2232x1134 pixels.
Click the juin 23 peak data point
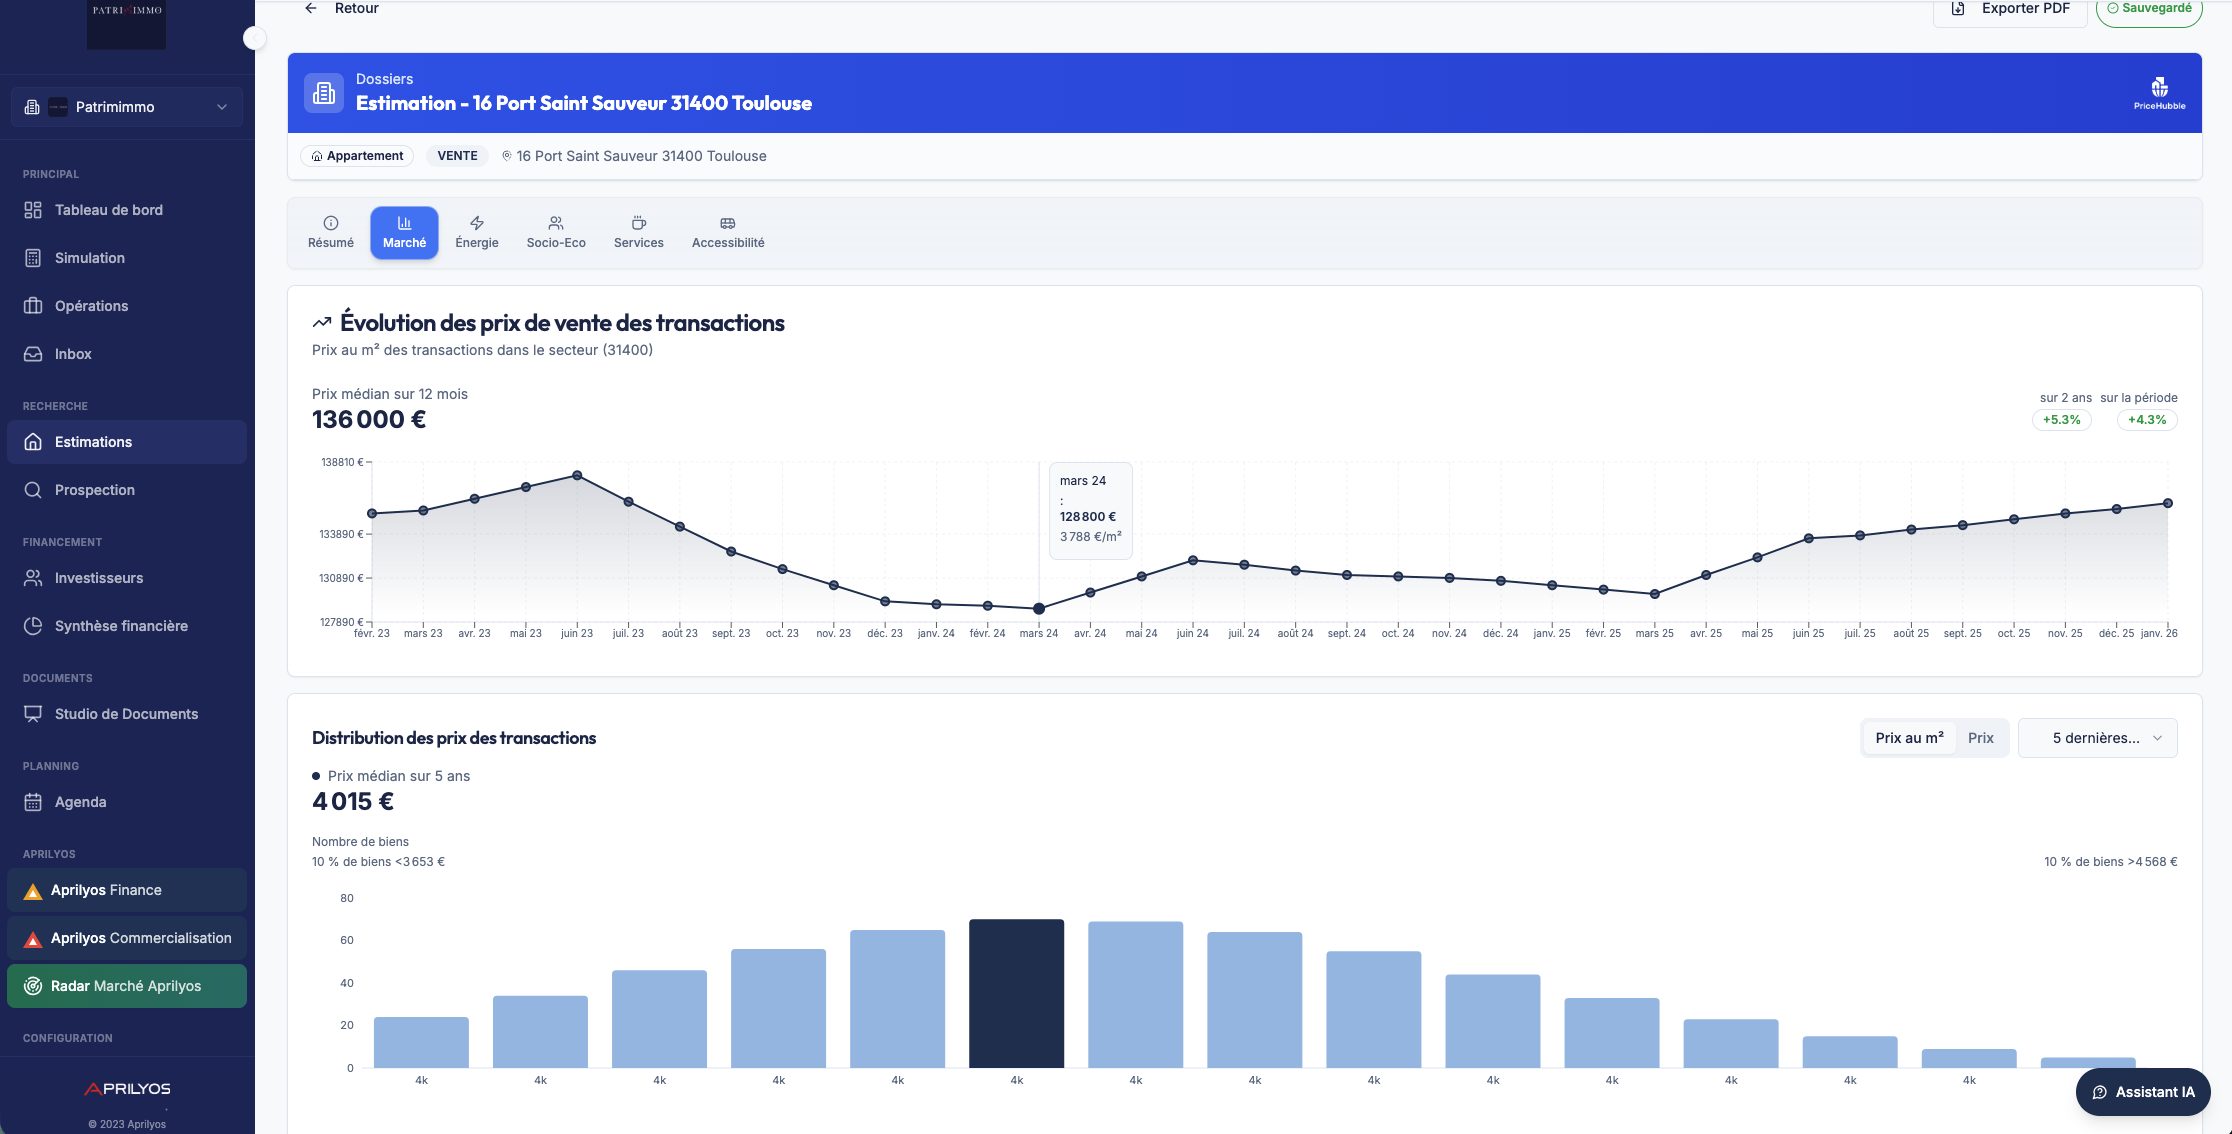click(577, 475)
